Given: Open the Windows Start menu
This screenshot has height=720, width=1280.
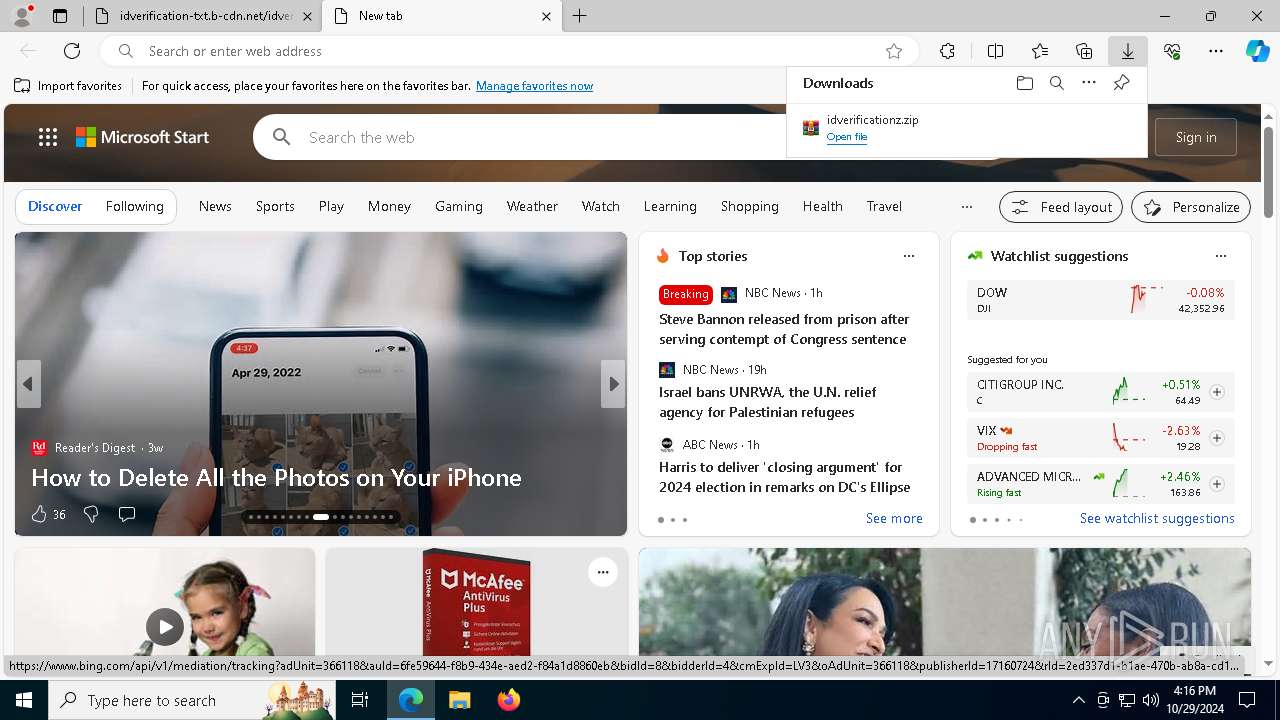Looking at the screenshot, I should pyautogui.click(x=24, y=700).
